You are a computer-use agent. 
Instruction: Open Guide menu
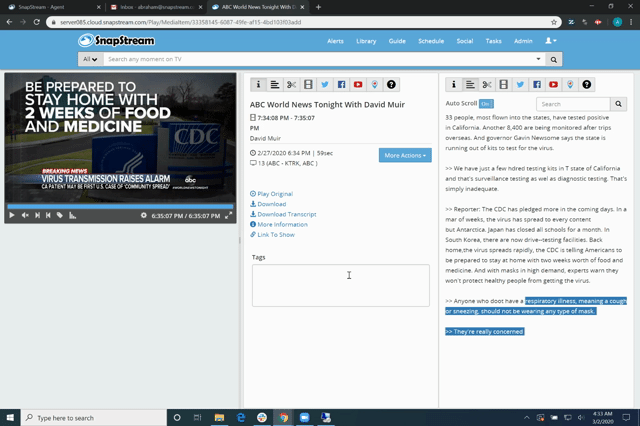397,41
